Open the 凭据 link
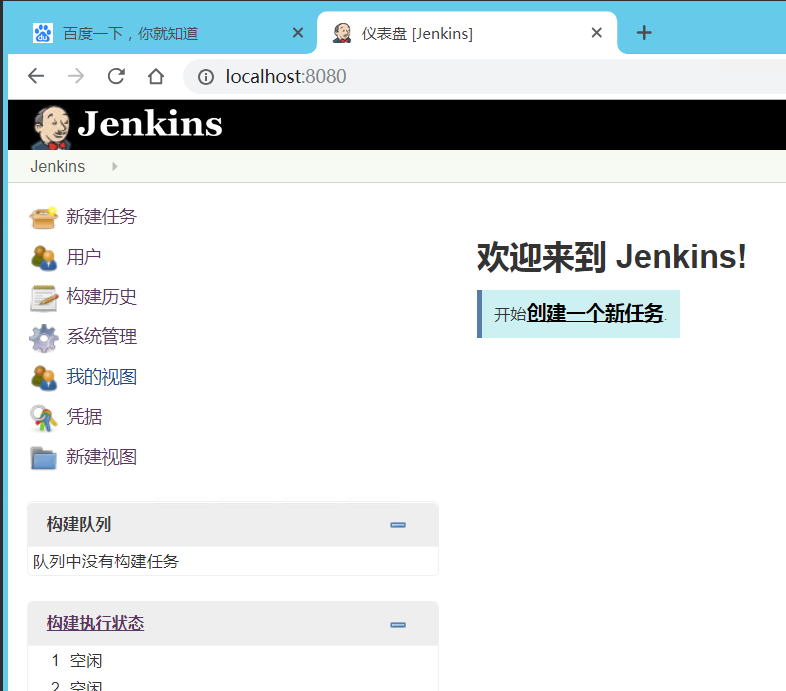Viewport: 786px width, 691px height. point(84,417)
